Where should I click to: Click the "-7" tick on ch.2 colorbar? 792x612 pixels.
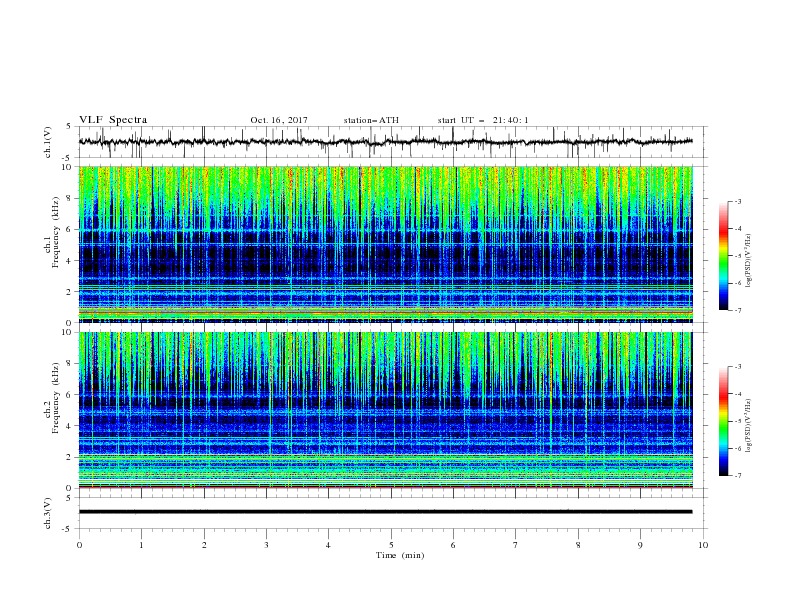737,476
